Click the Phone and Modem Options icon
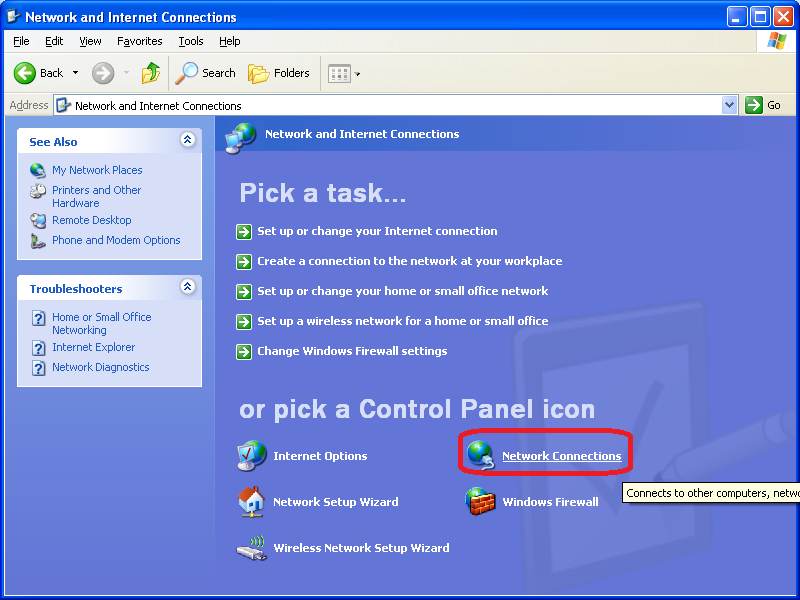Image resolution: width=800 pixels, height=600 pixels. pyautogui.click(x=38, y=240)
